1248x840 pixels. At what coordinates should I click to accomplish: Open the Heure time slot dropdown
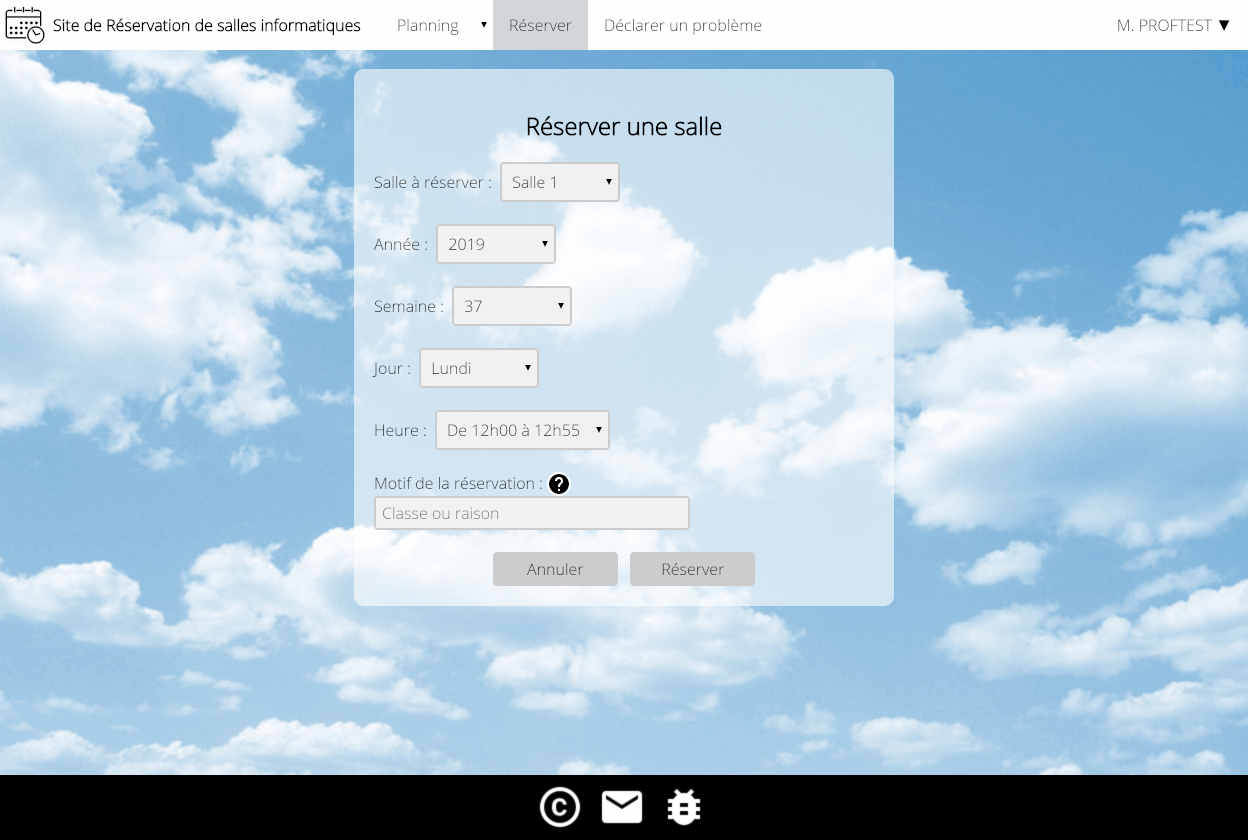[522, 430]
